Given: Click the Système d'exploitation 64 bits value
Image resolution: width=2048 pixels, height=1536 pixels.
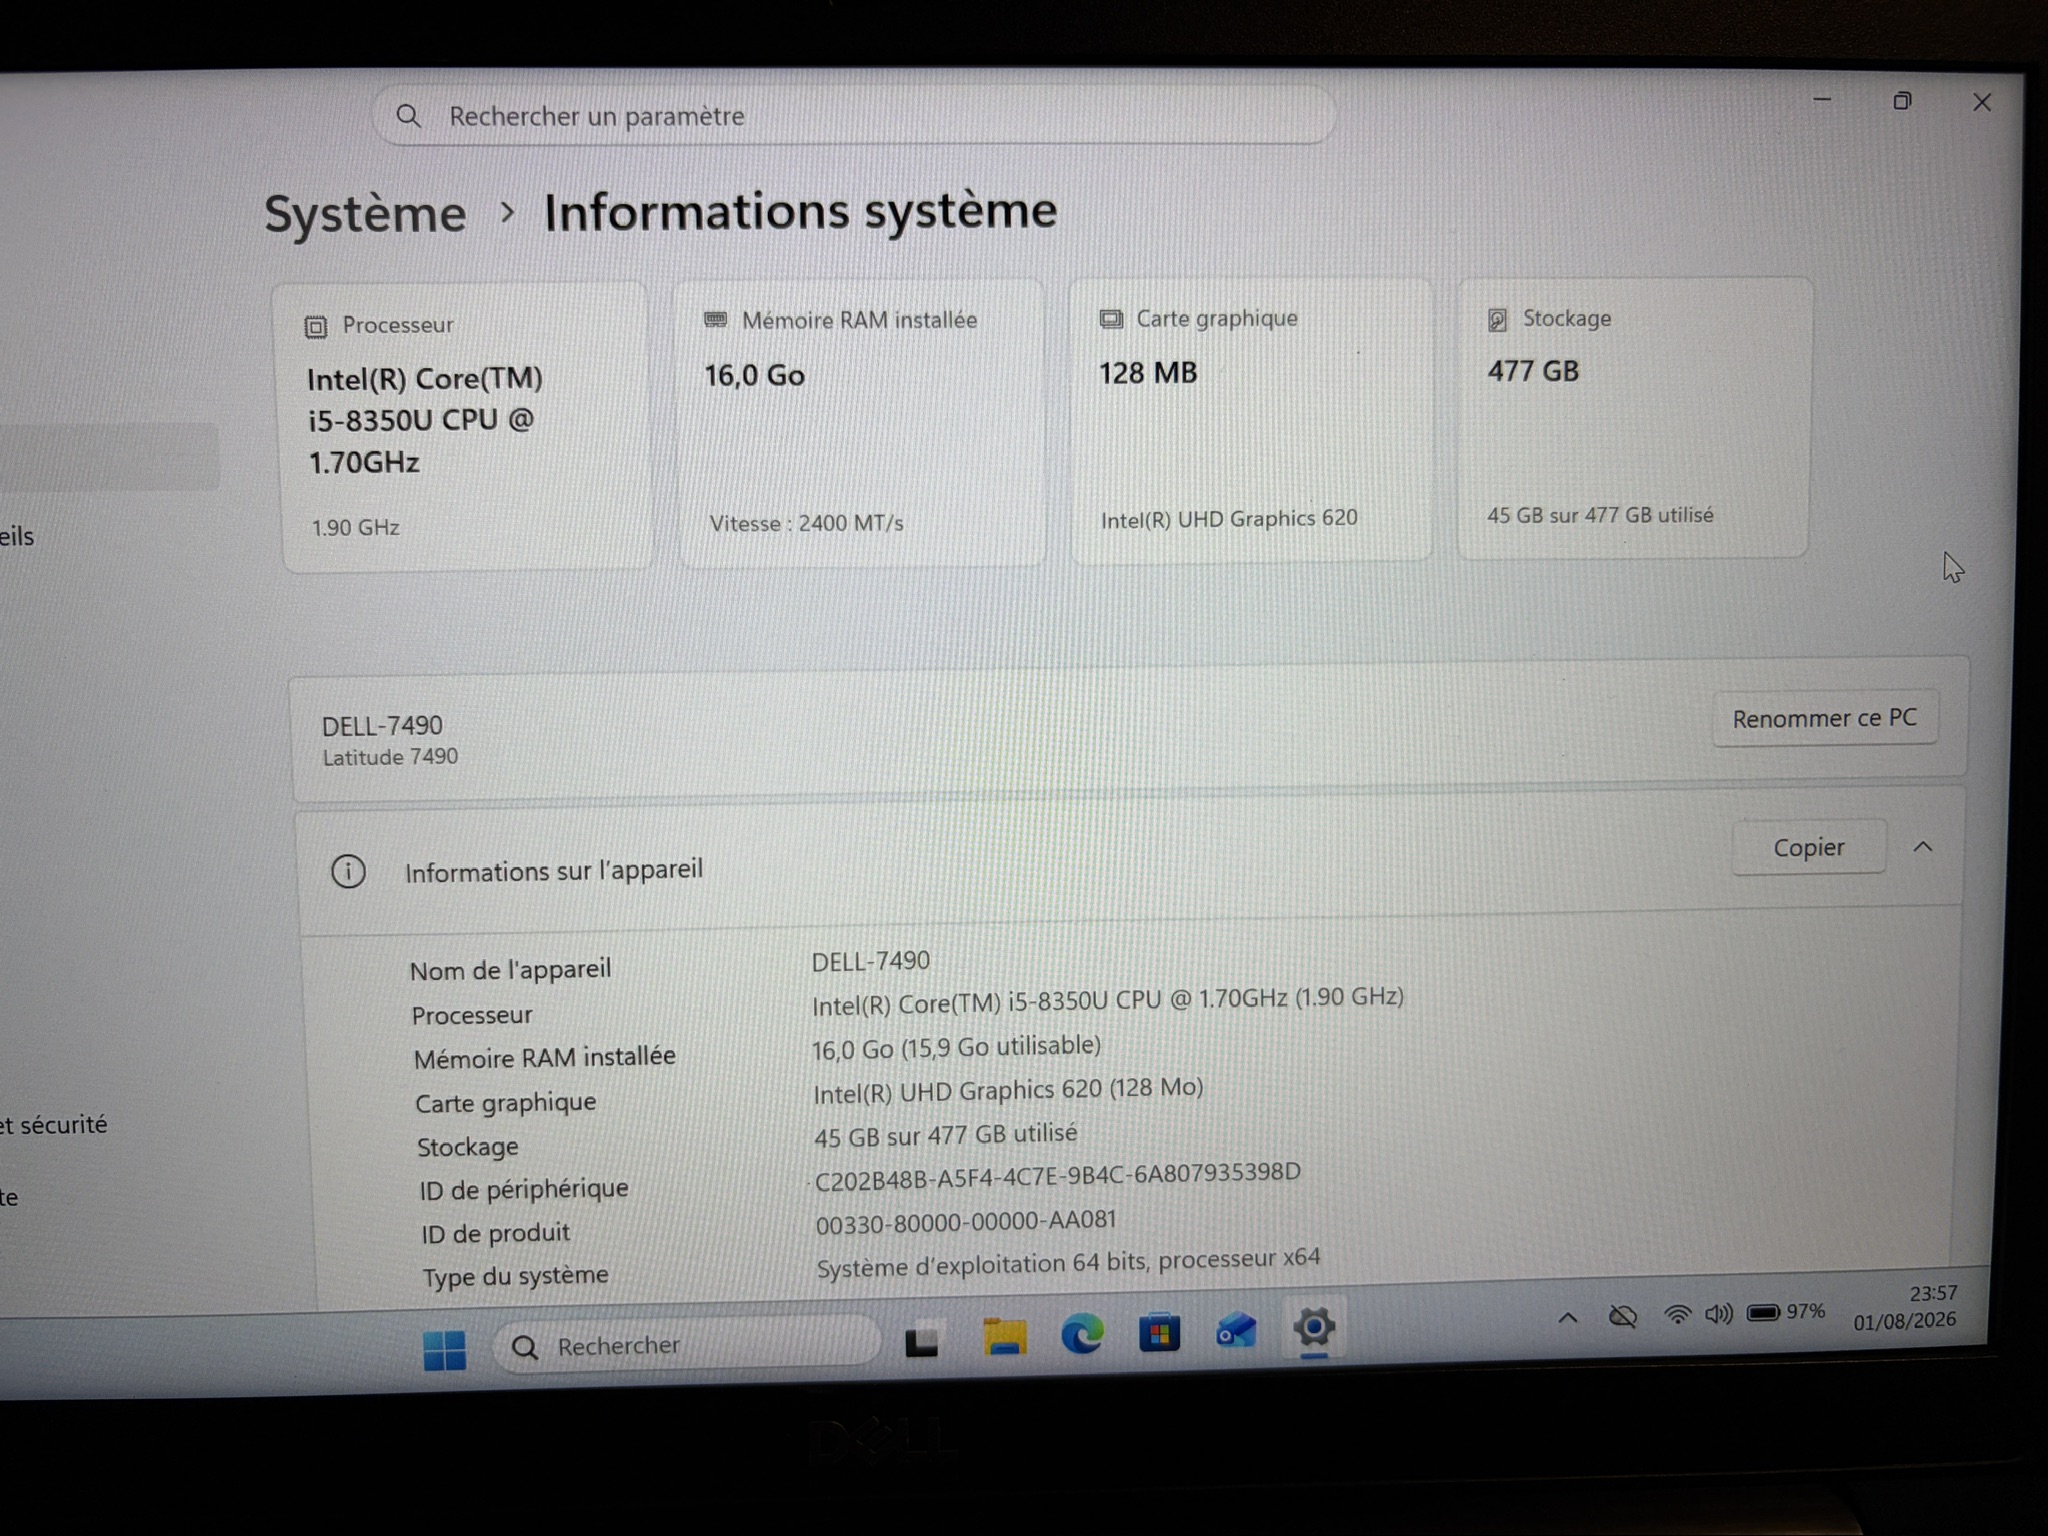Looking at the screenshot, I should coord(1068,1263).
